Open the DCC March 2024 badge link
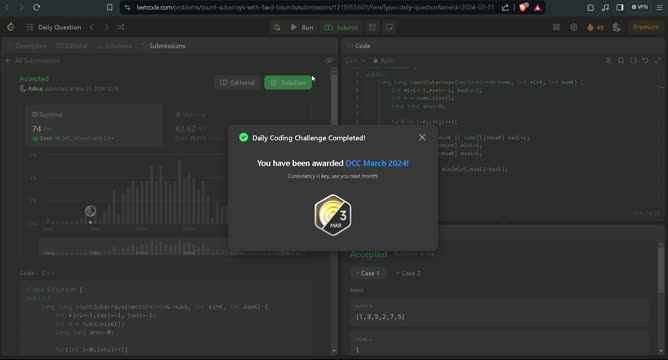 click(377, 163)
